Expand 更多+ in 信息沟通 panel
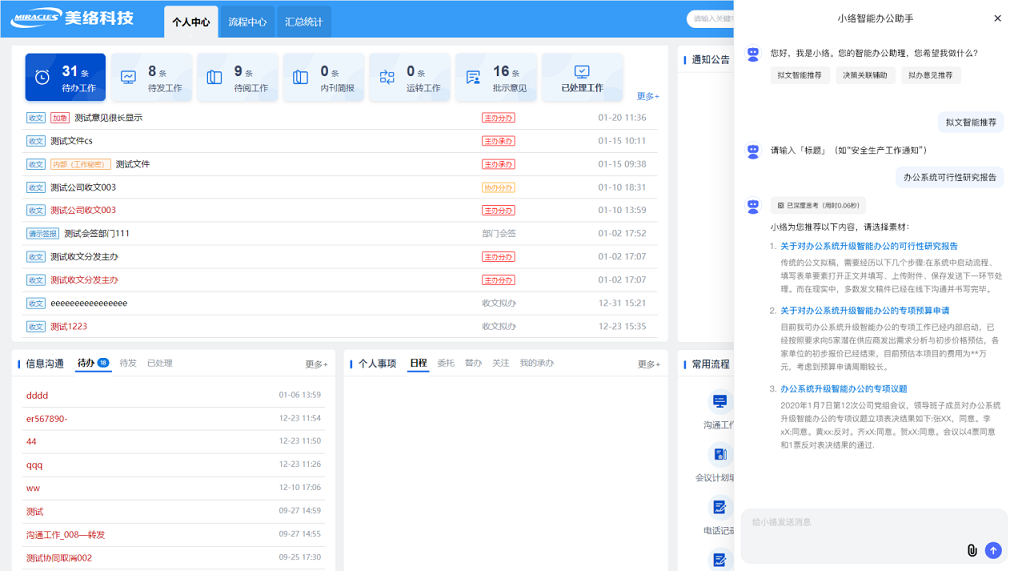 point(316,364)
